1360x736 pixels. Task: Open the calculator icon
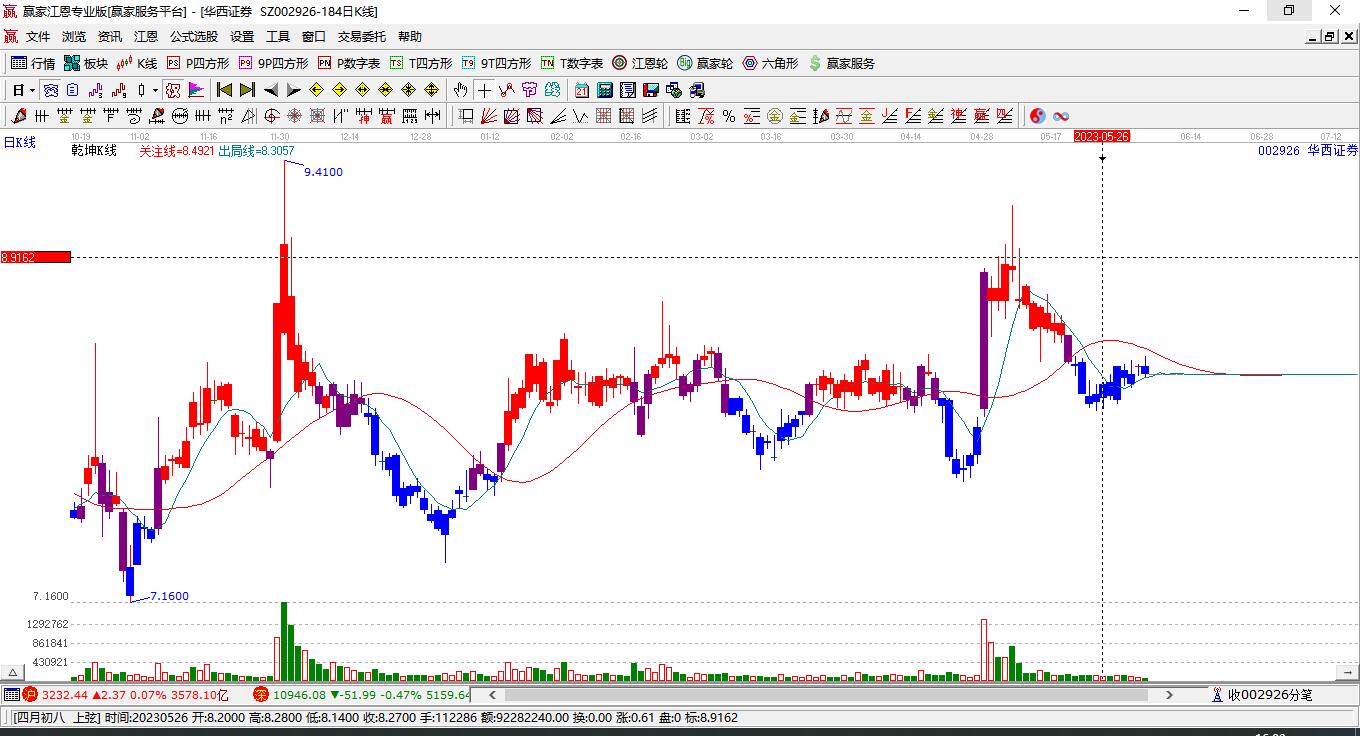tap(604, 90)
